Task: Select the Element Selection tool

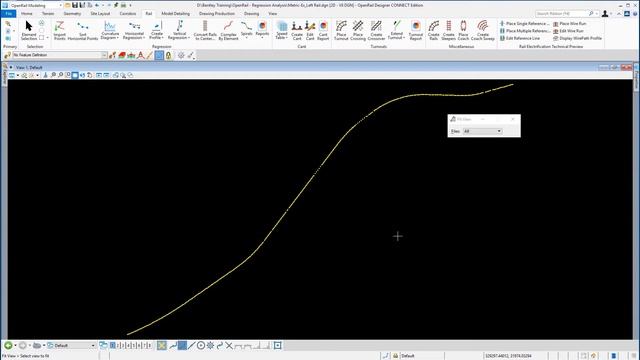Action: (29, 31)
